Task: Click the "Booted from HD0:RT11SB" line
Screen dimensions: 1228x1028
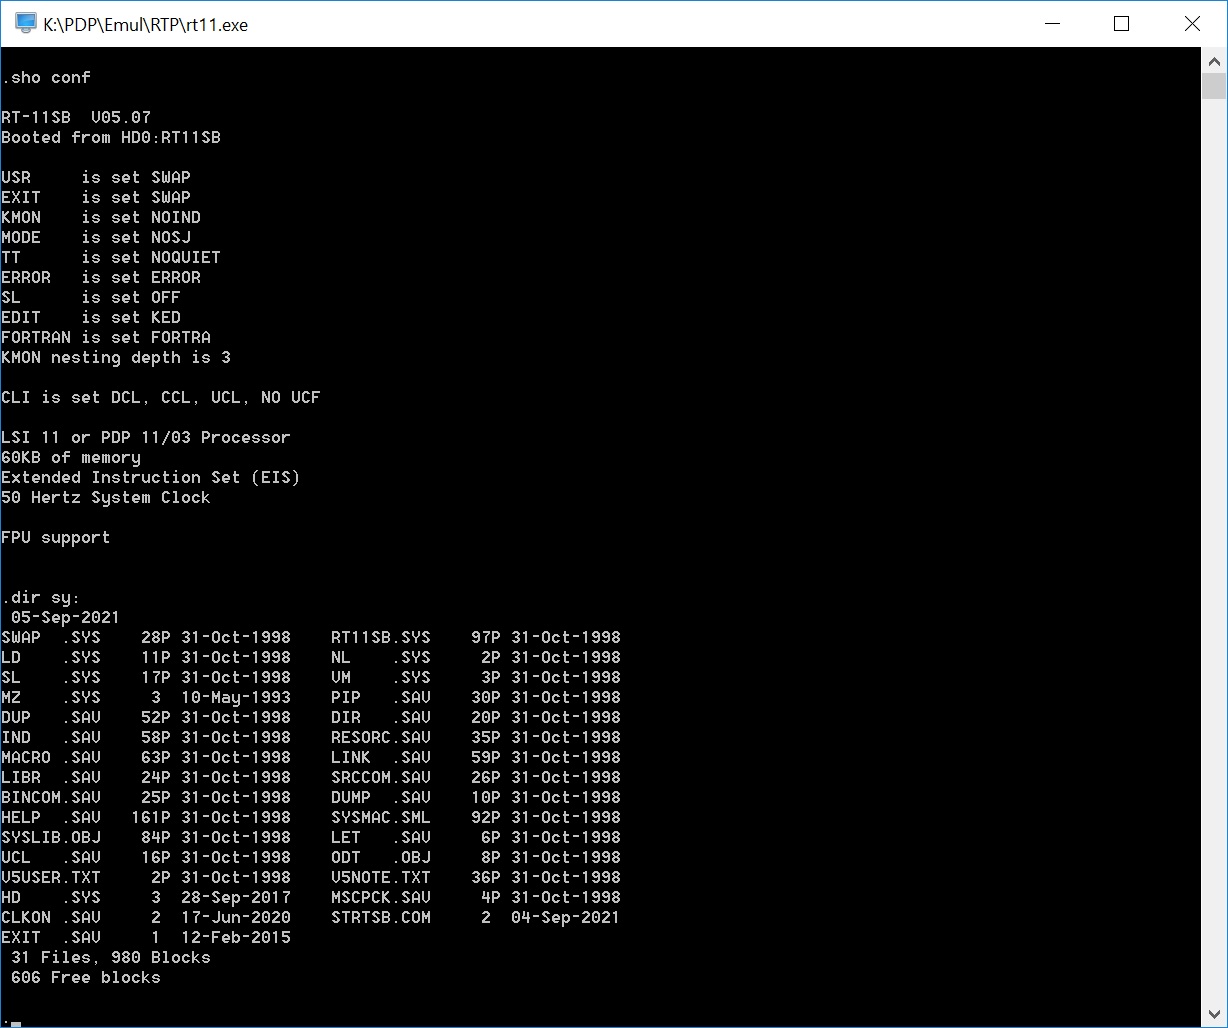Action: tap(111, 137)
